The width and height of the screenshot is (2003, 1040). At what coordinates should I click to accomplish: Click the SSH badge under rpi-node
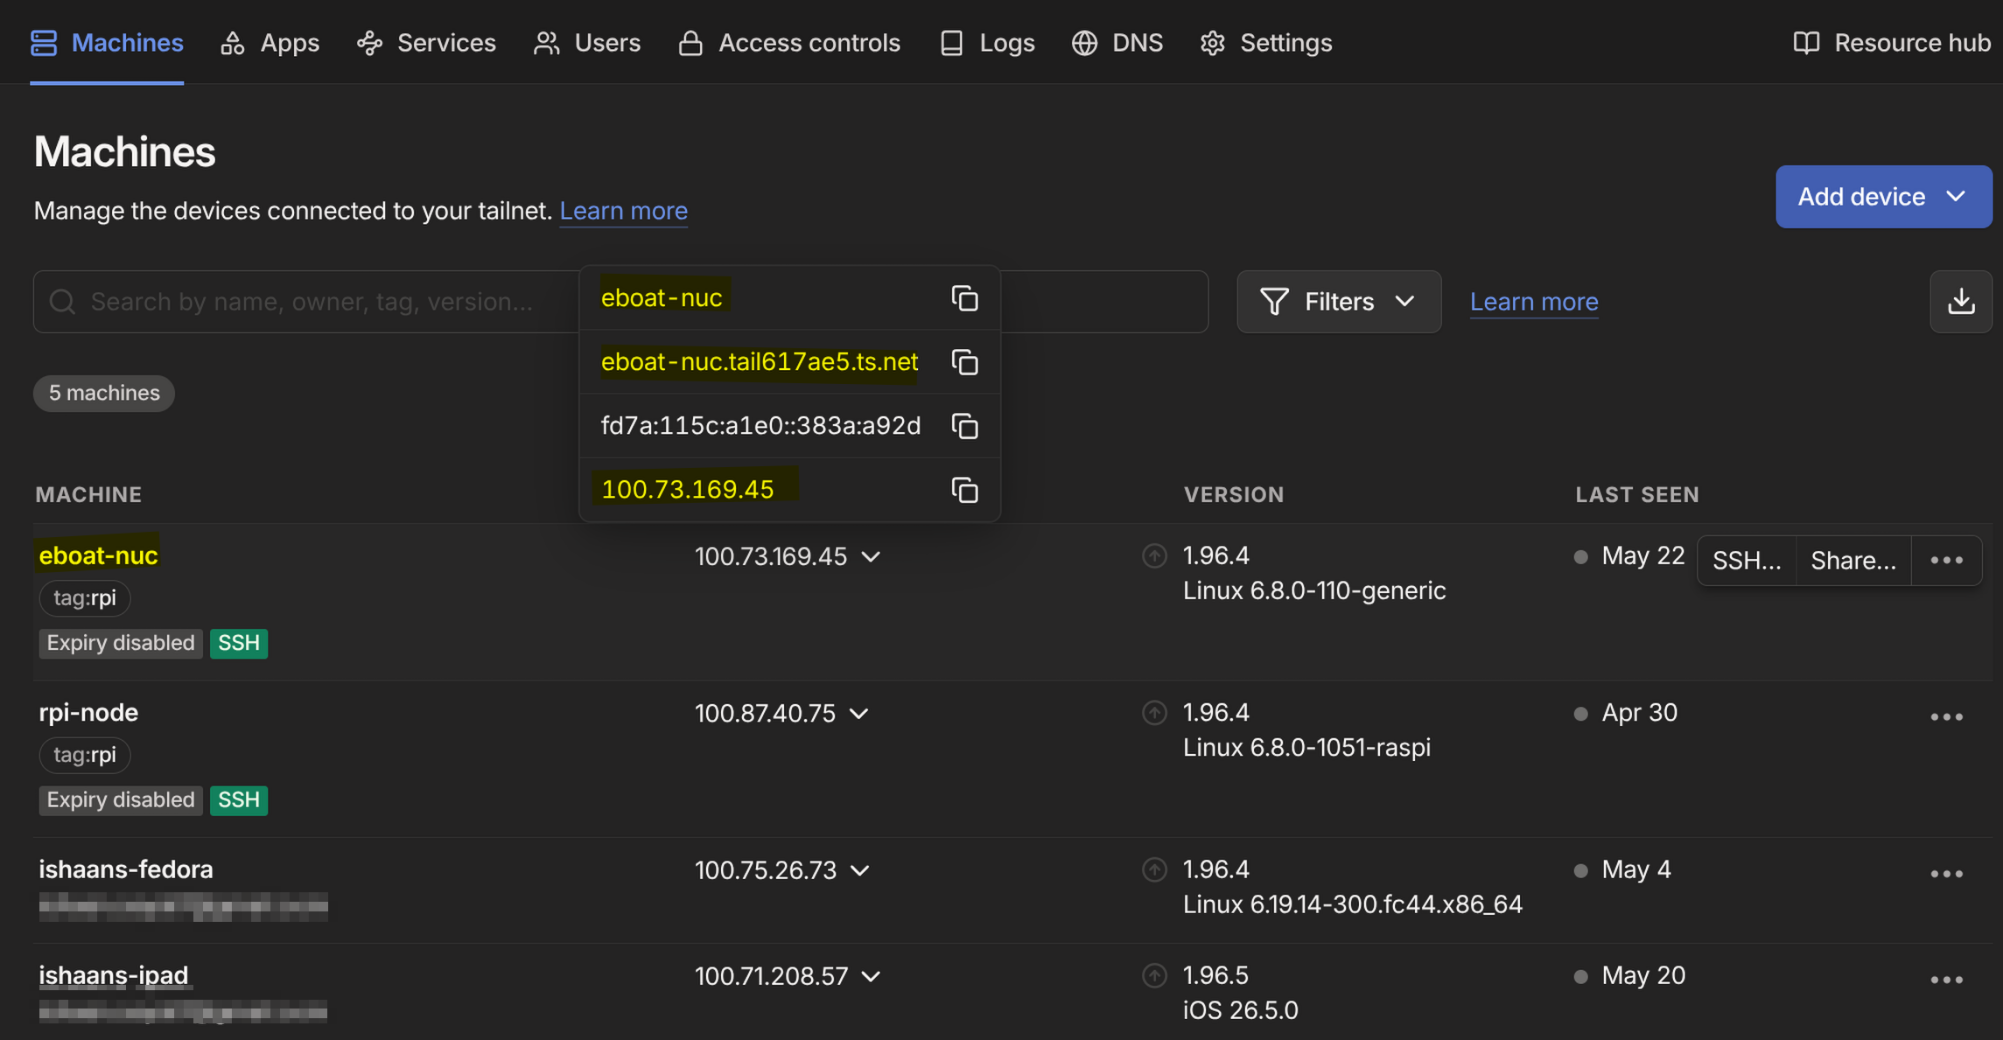click(239, 800)
